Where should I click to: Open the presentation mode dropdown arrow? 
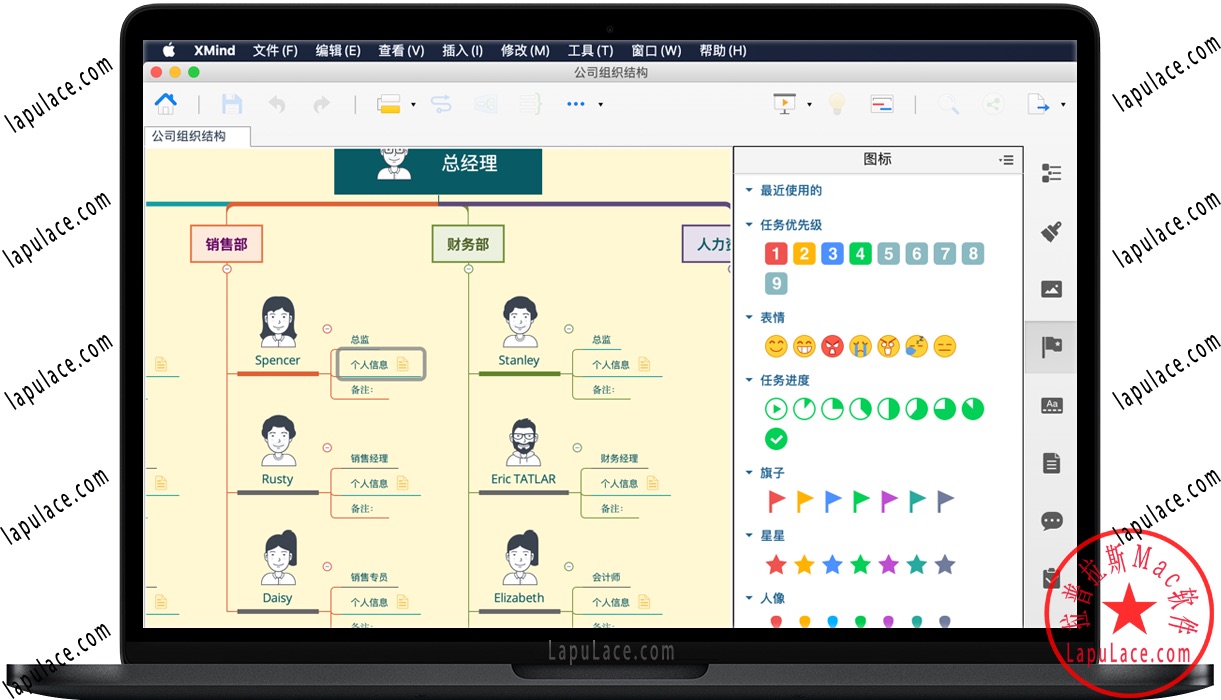[808, 103]
